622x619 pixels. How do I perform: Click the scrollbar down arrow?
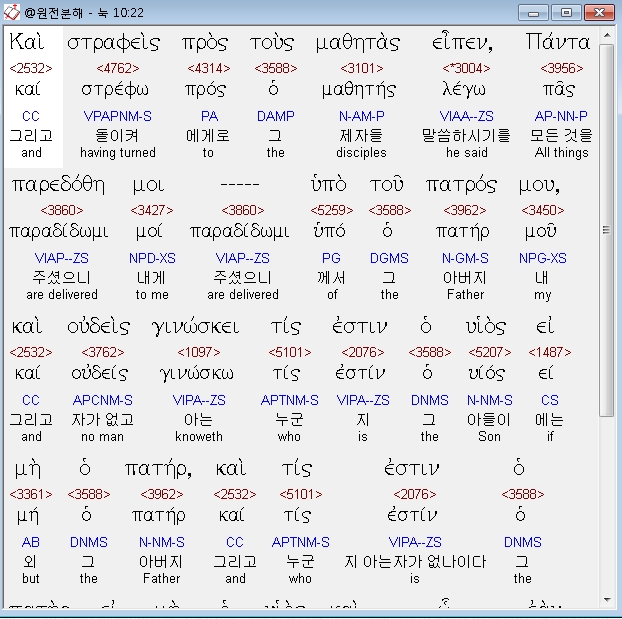point(607,600)
